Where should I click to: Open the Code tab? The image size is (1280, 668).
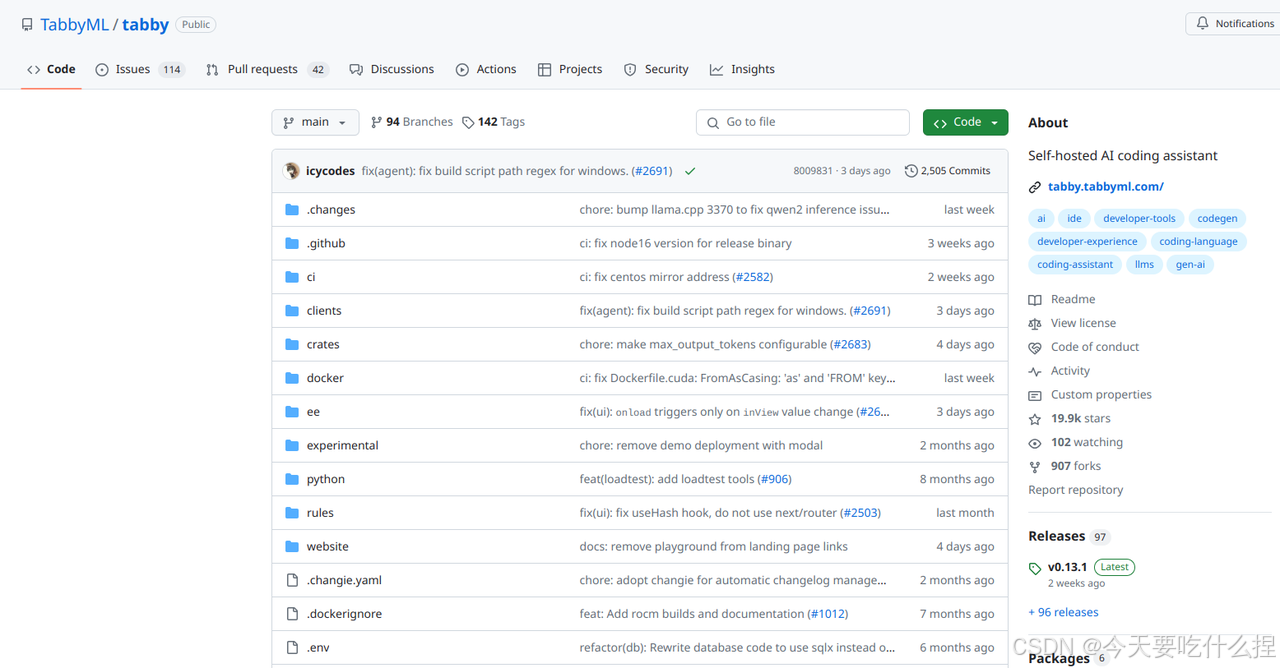pos(51,69)
